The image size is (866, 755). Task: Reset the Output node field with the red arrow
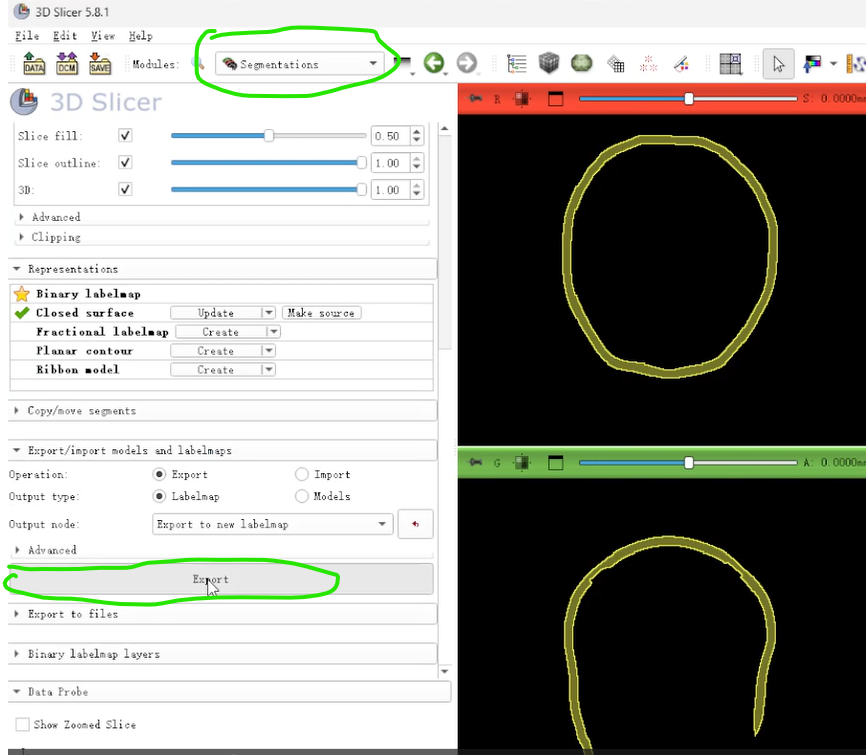click(x=415, y=524)
